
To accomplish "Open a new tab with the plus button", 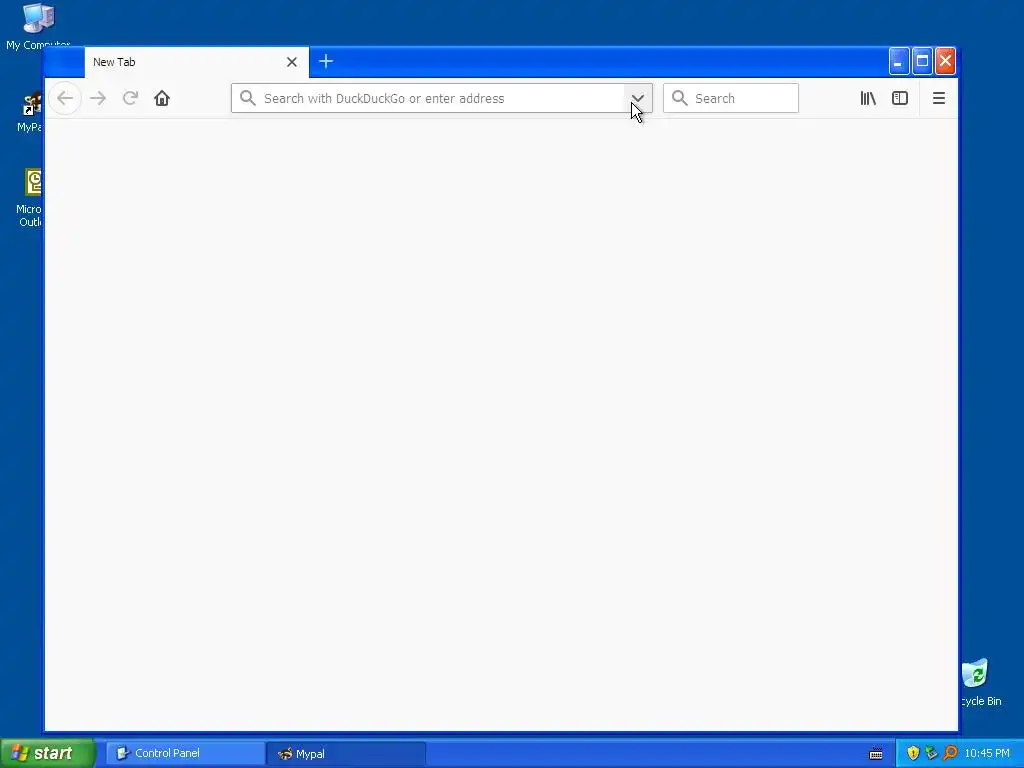I will point(326,61).
